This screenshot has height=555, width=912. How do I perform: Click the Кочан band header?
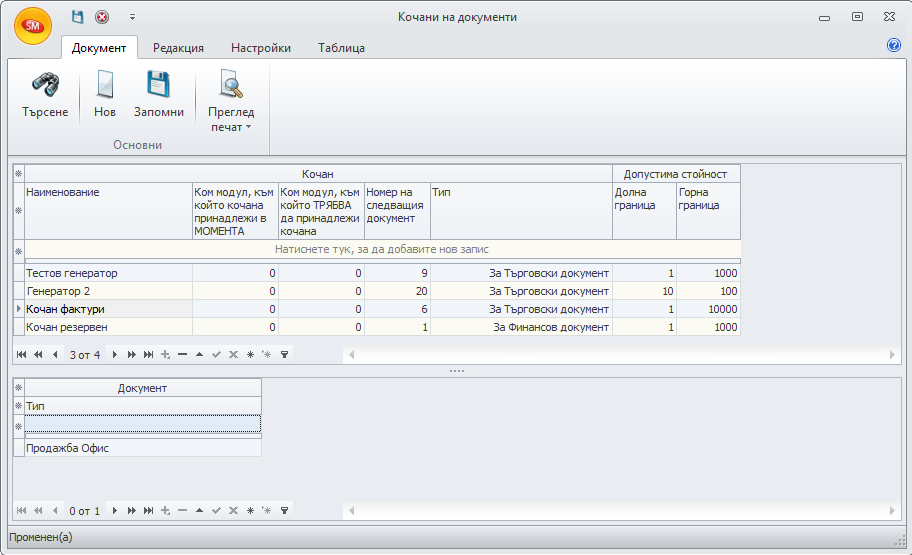tap(318, 174)
